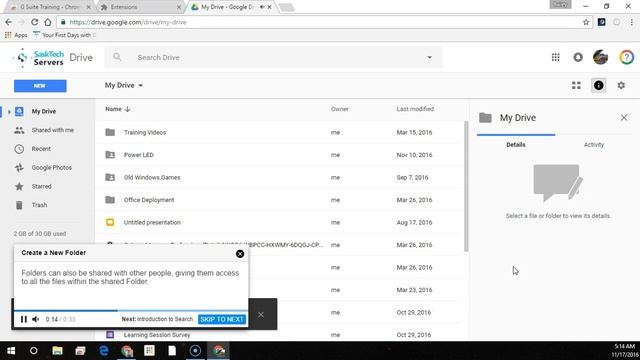Open Starred in the sidebar
Screen dimensions: 640x360
click(42, 187)
